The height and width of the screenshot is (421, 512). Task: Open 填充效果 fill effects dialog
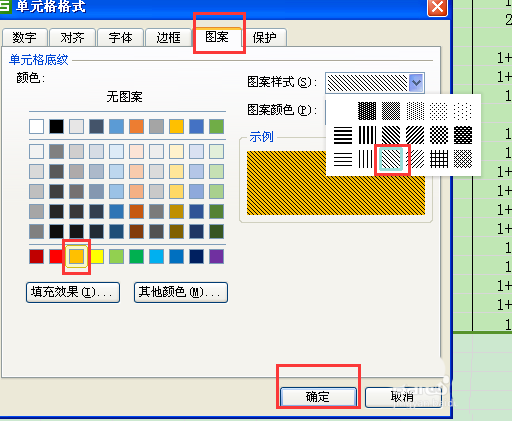point(73,292)
